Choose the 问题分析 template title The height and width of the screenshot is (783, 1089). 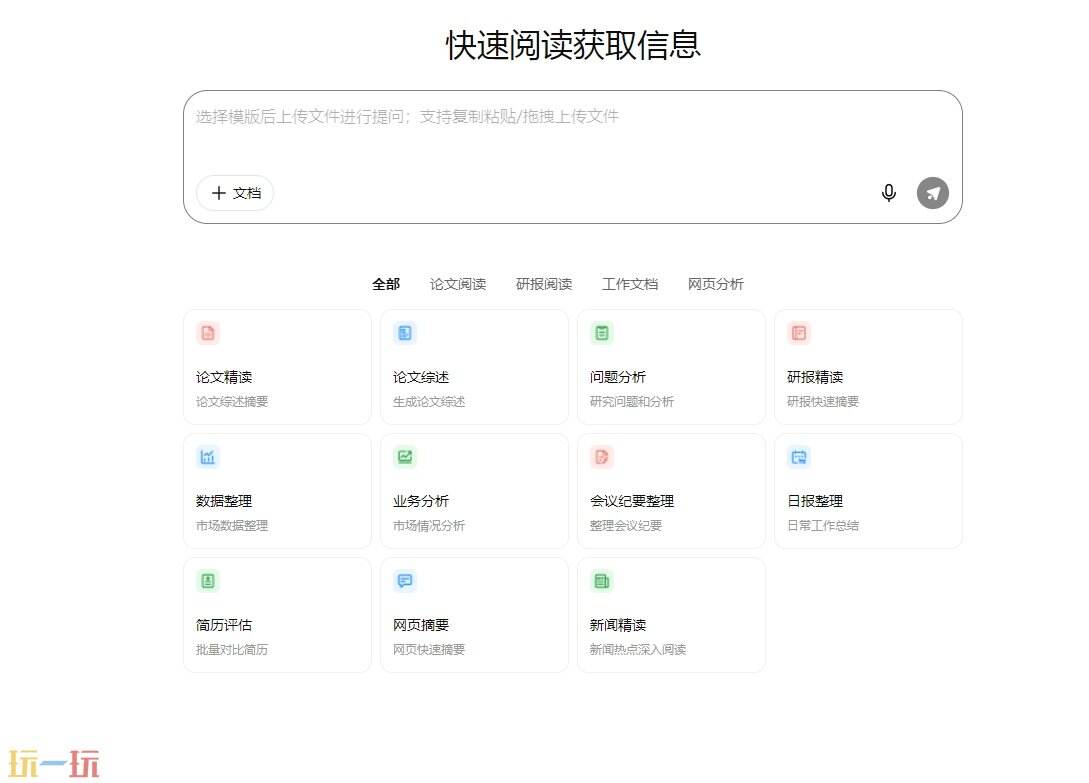(617, 377)
